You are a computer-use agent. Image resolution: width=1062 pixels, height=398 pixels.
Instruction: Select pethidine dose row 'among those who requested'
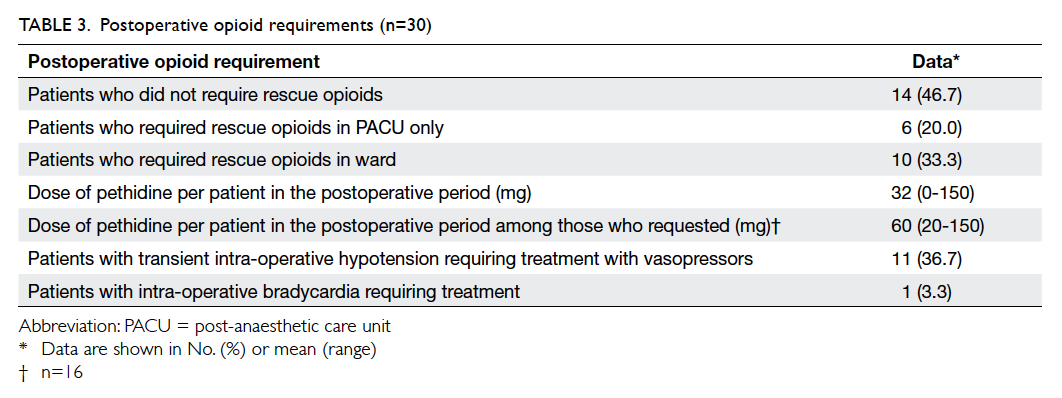(x=530, y=225)
